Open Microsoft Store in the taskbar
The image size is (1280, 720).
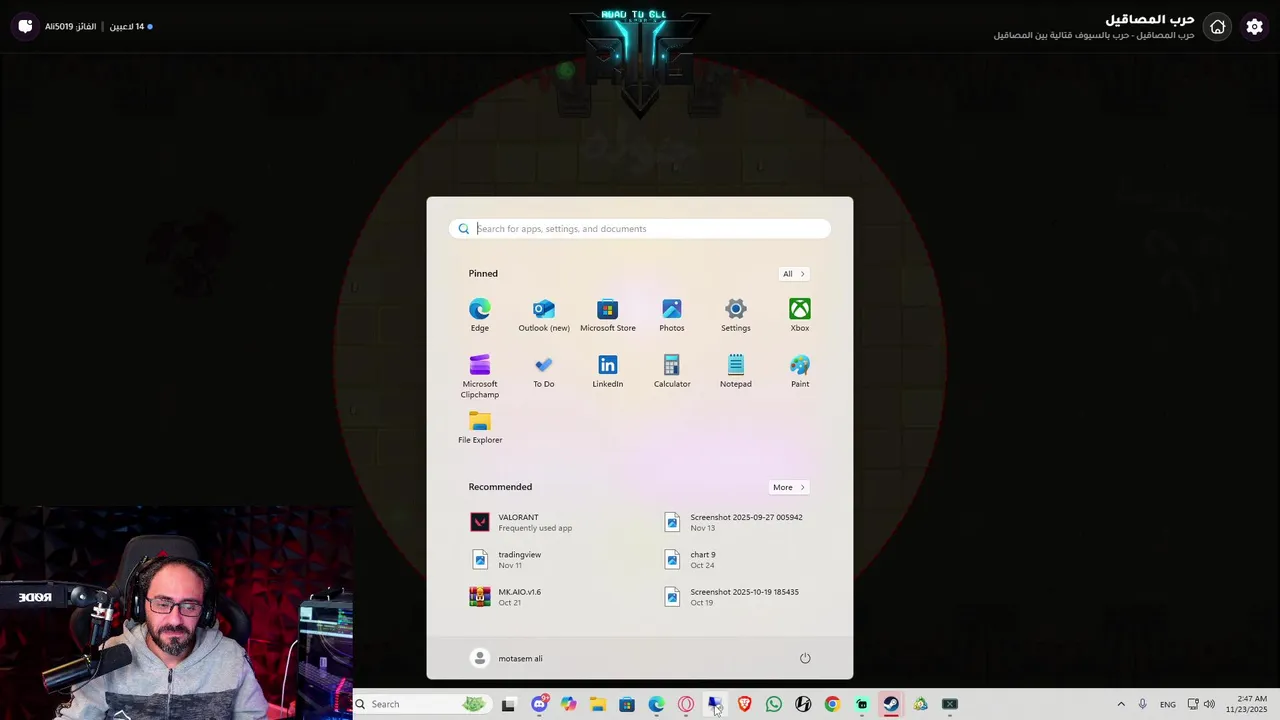click(627, 704)
